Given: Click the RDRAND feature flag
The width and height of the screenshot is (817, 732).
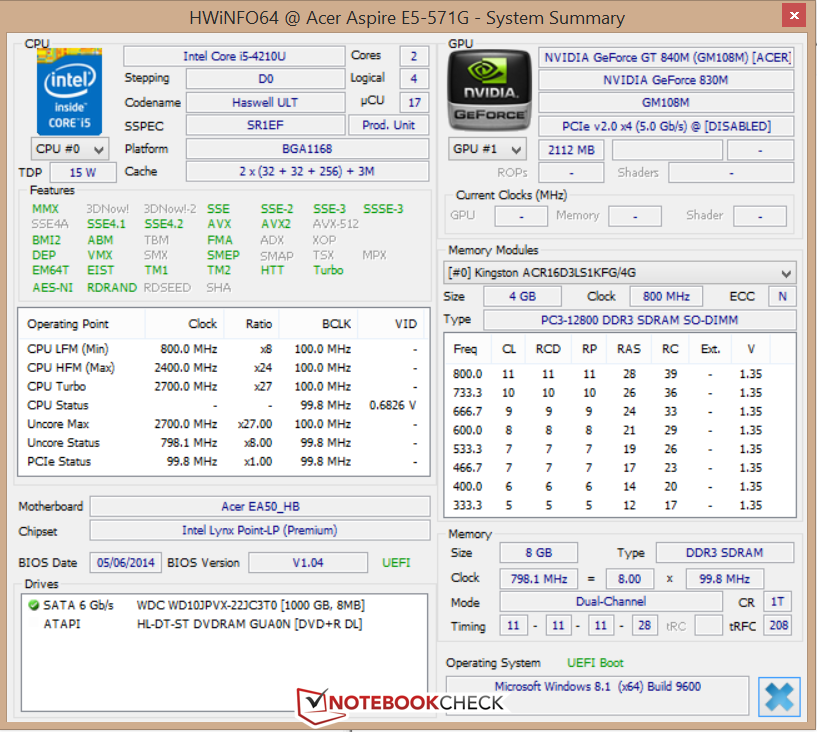Looking at the screenshot, I should point(112,288).
